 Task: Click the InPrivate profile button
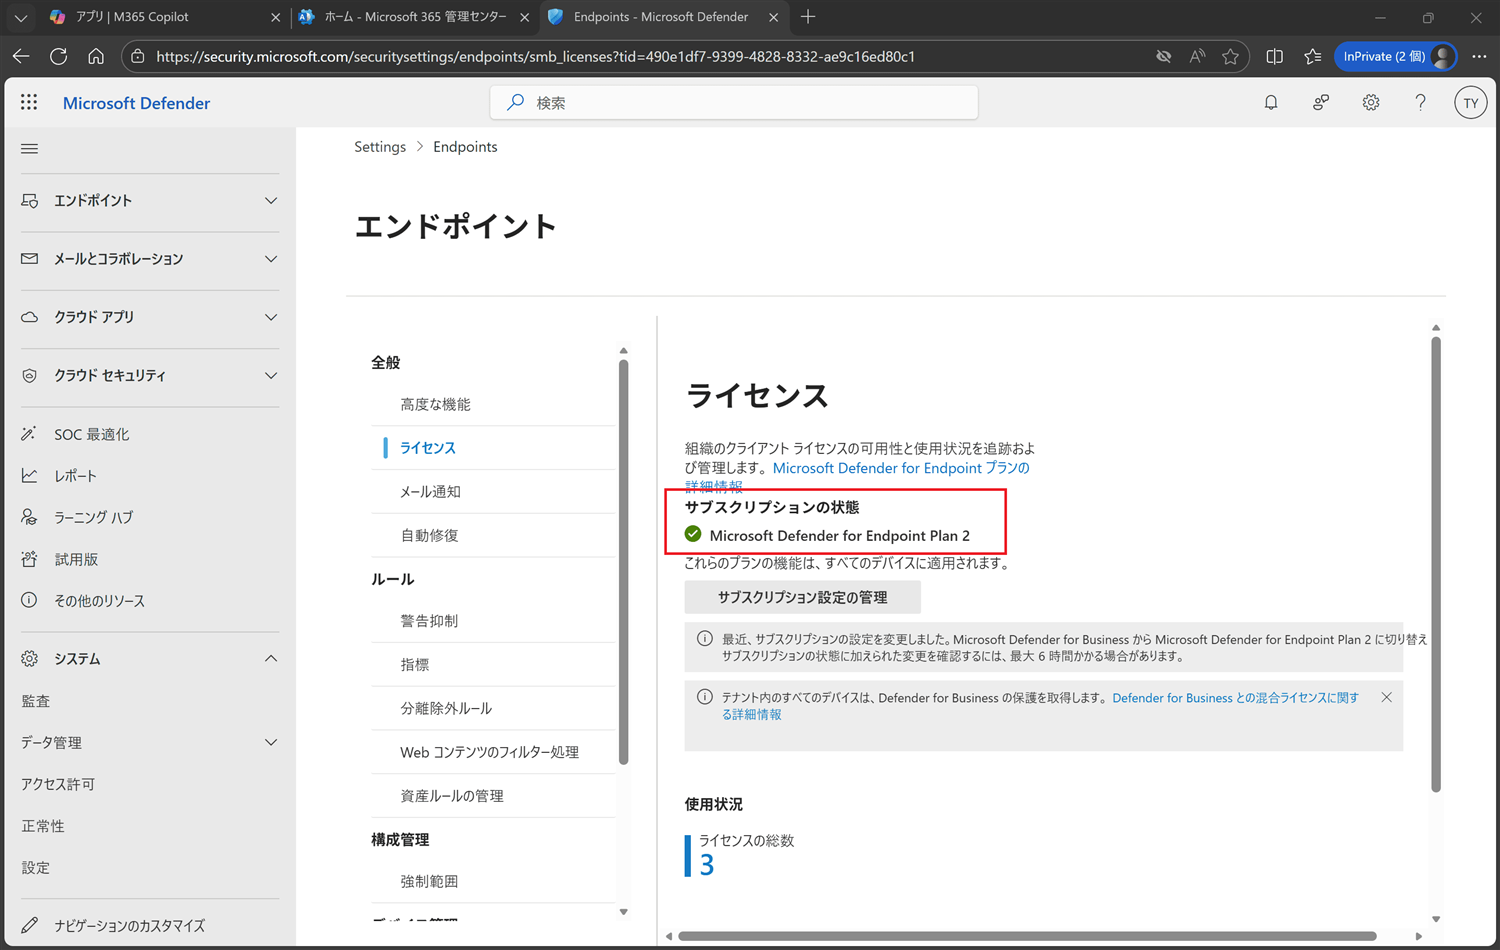[x=1396, y=56]
